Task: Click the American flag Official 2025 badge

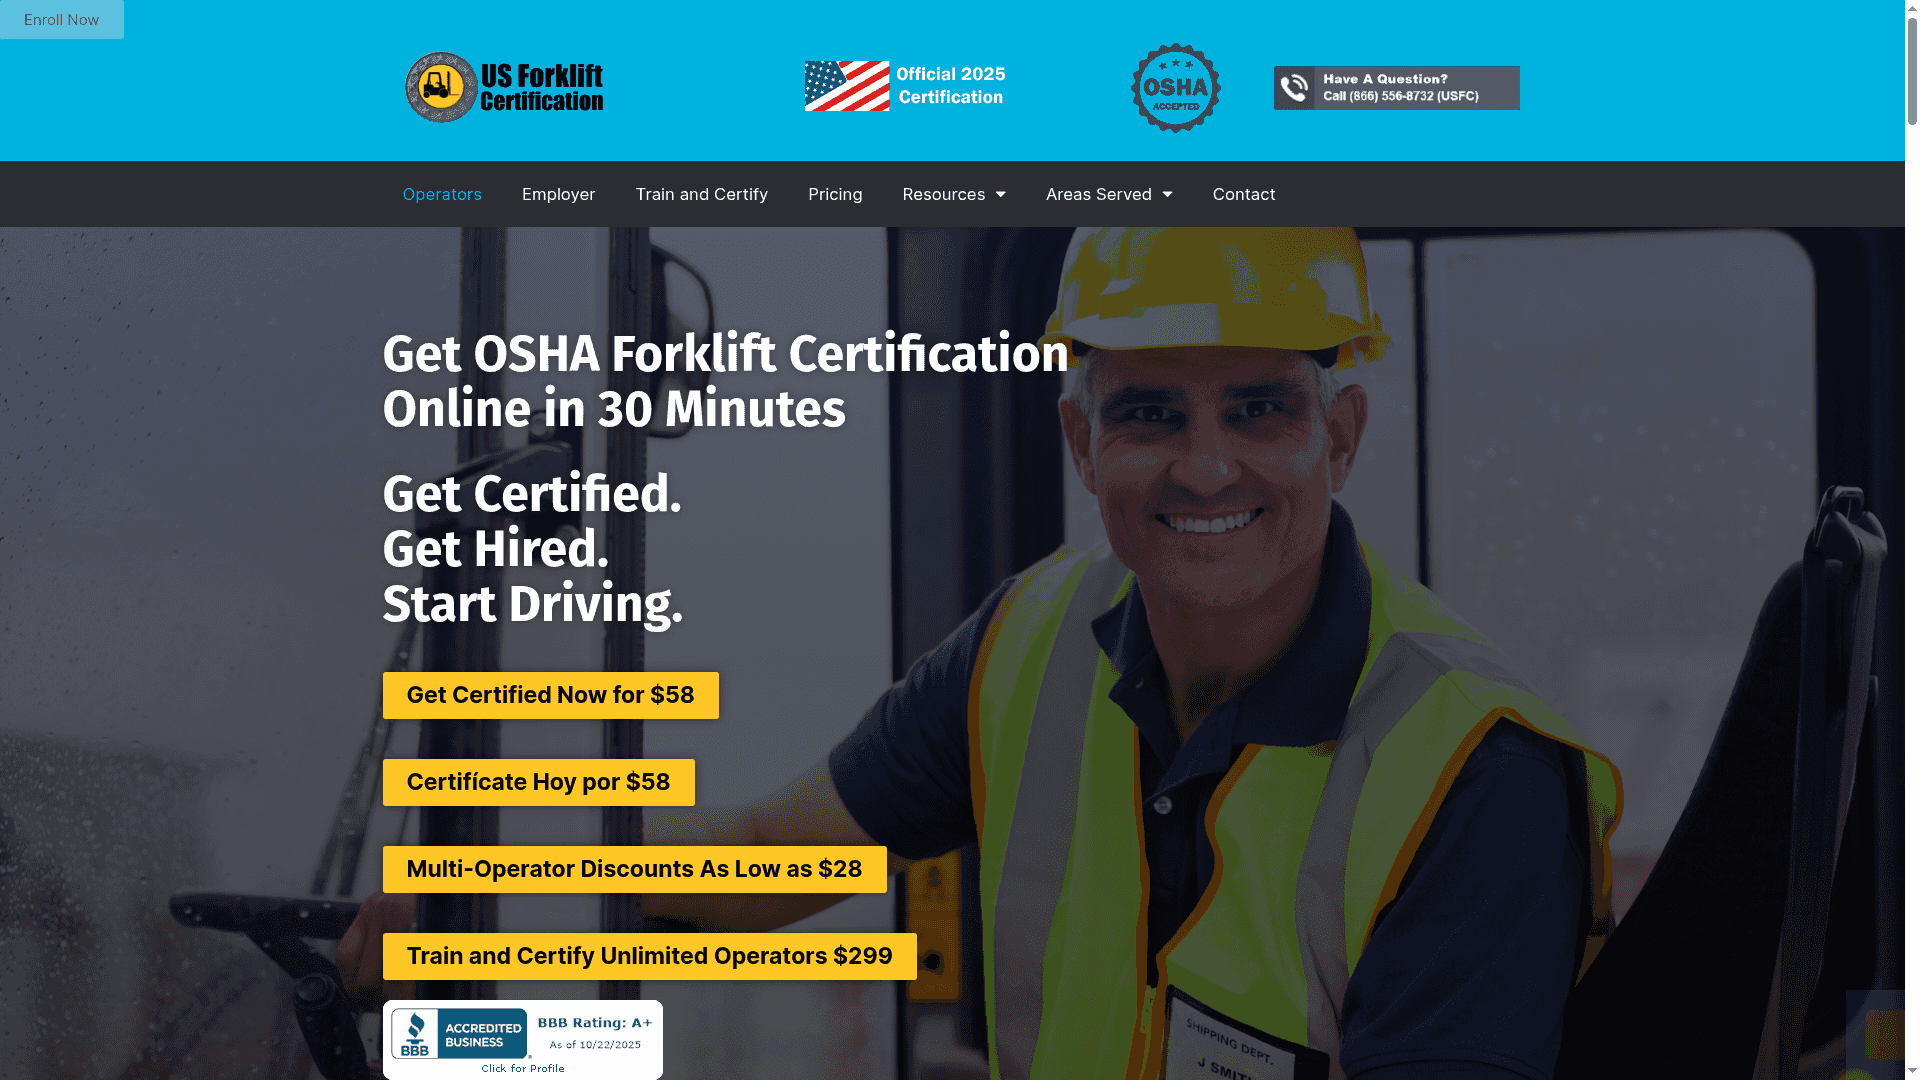Action: coord(904,86)
